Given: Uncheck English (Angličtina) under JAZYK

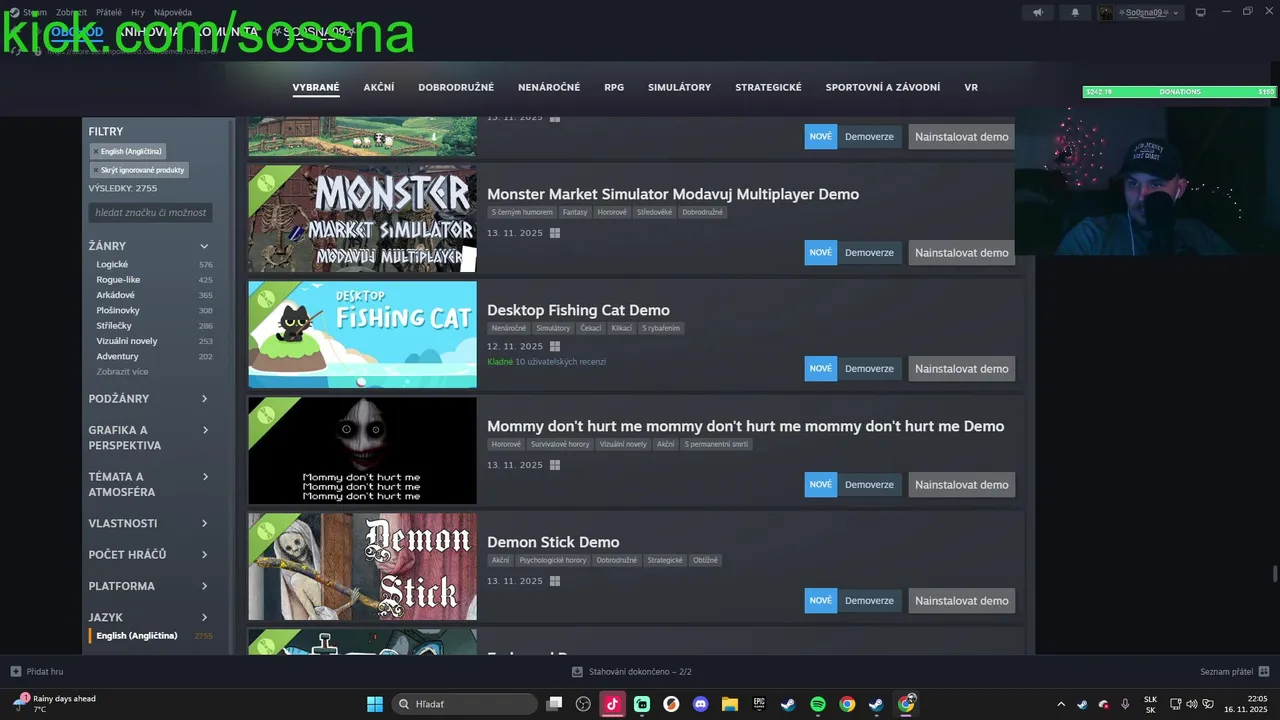Looking at the screenshot, I should [152, 636].
